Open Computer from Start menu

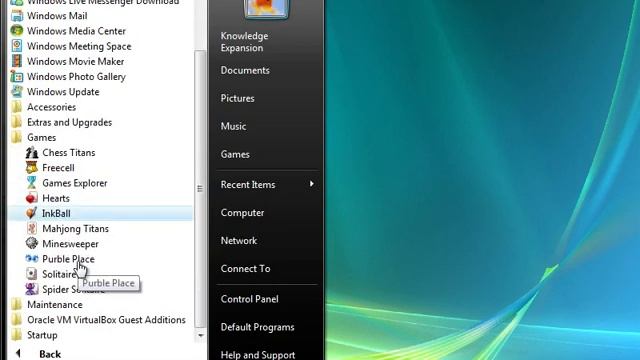[x=242, y=213]
